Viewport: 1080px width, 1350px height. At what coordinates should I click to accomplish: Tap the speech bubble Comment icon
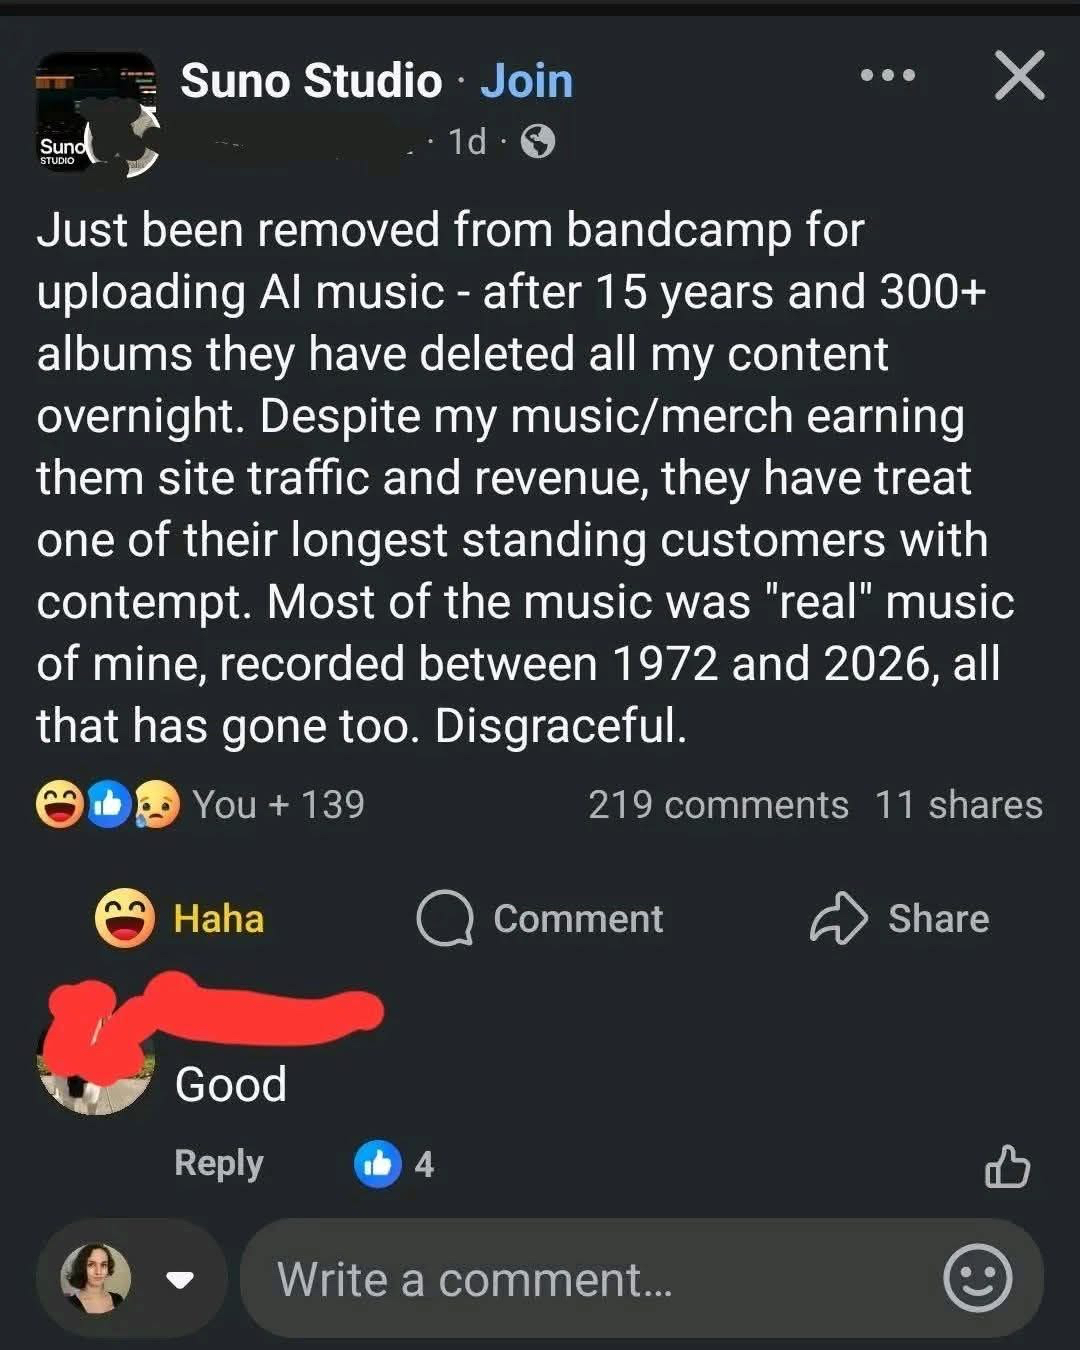pos(444,918)
